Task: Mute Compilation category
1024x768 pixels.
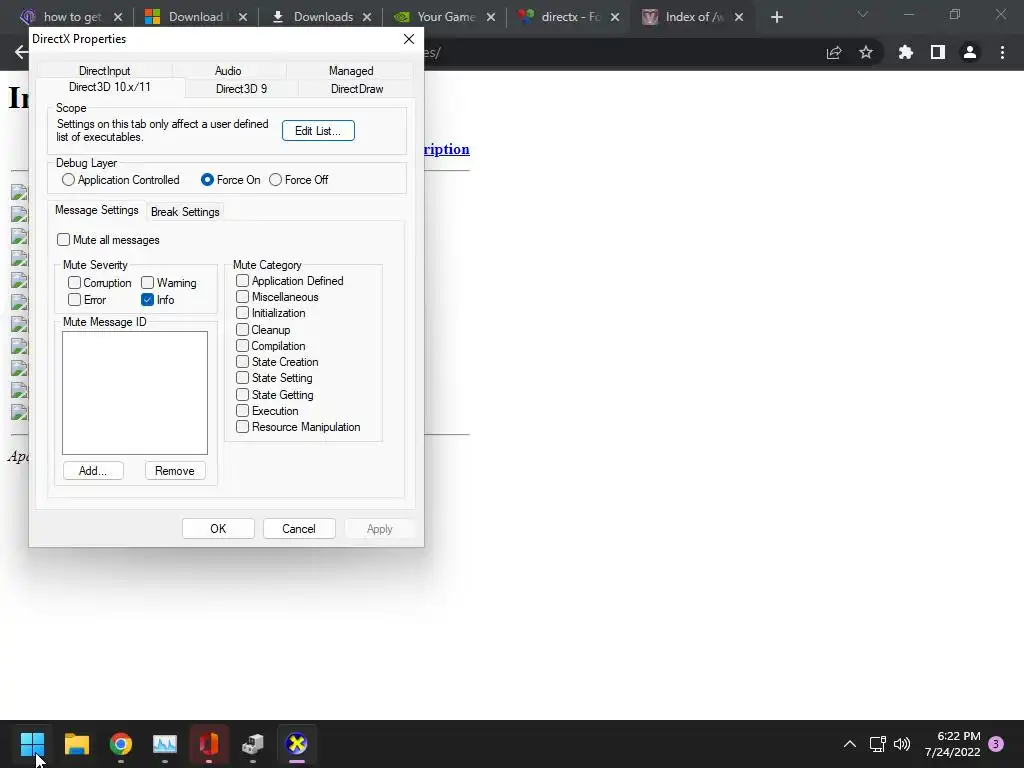Action: point(271,346)
